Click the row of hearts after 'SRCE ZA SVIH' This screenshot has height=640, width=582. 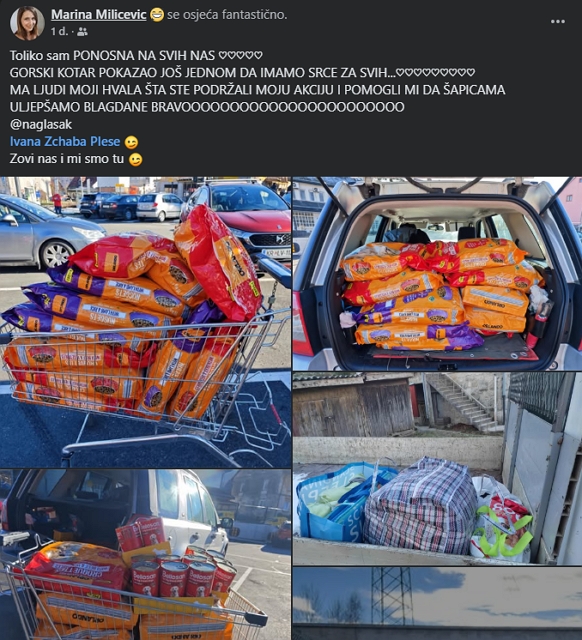click(x=435, y=73)
